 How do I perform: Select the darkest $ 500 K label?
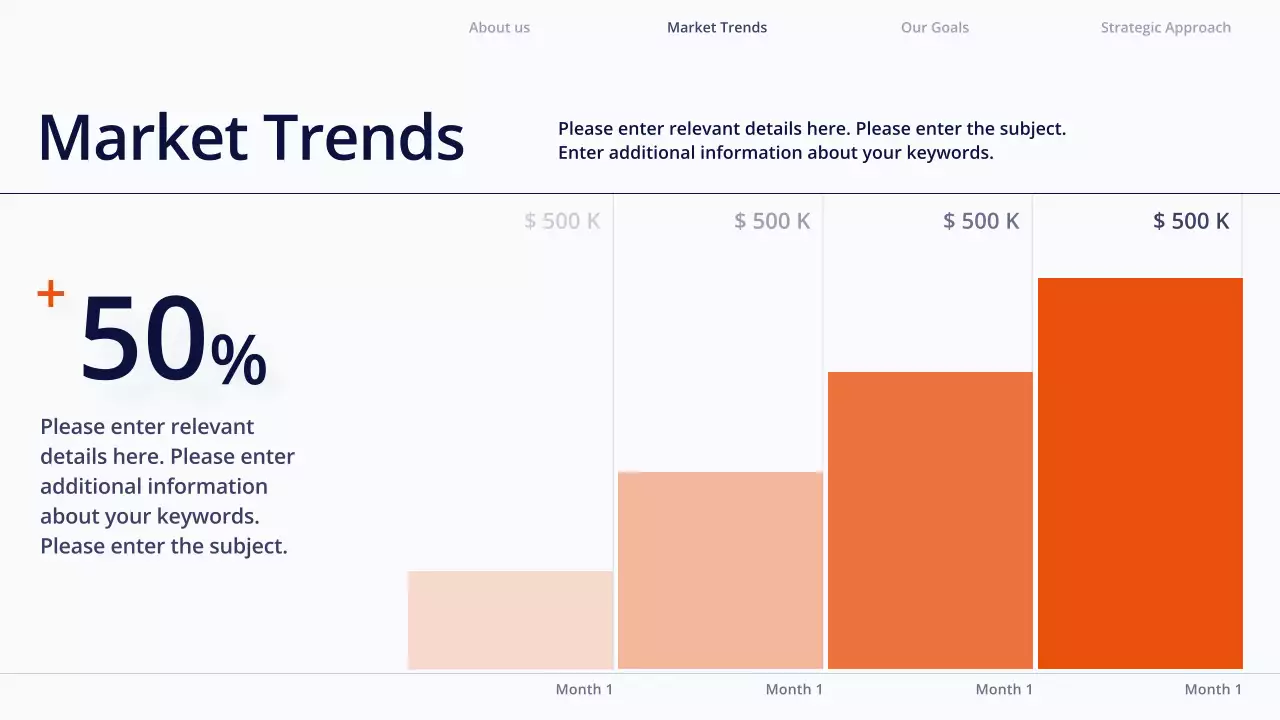coord(1191,221)
